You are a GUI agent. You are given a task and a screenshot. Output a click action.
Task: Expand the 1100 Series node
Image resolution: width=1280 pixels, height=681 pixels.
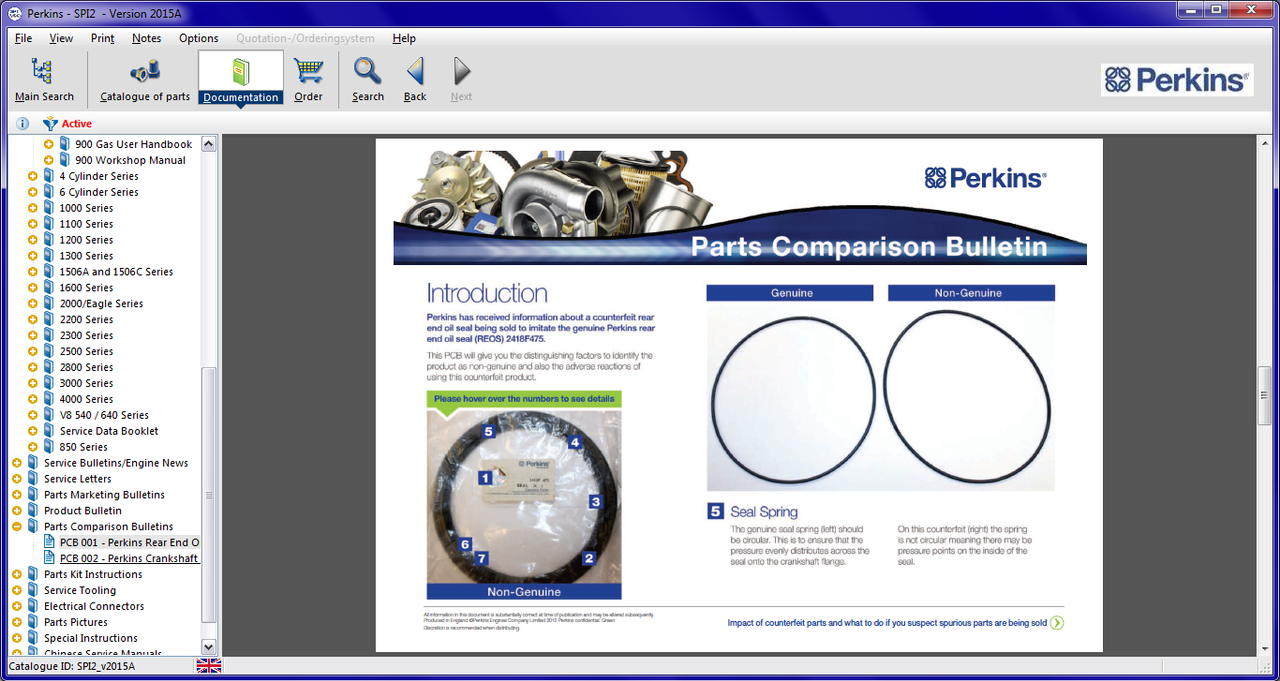click(x=33, y=224)
